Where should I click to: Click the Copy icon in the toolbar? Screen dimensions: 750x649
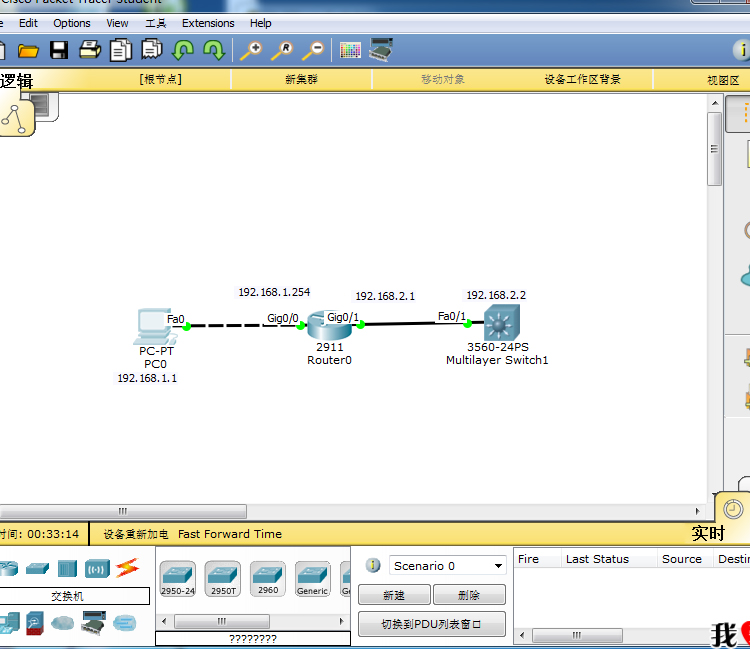coord(121,50)
